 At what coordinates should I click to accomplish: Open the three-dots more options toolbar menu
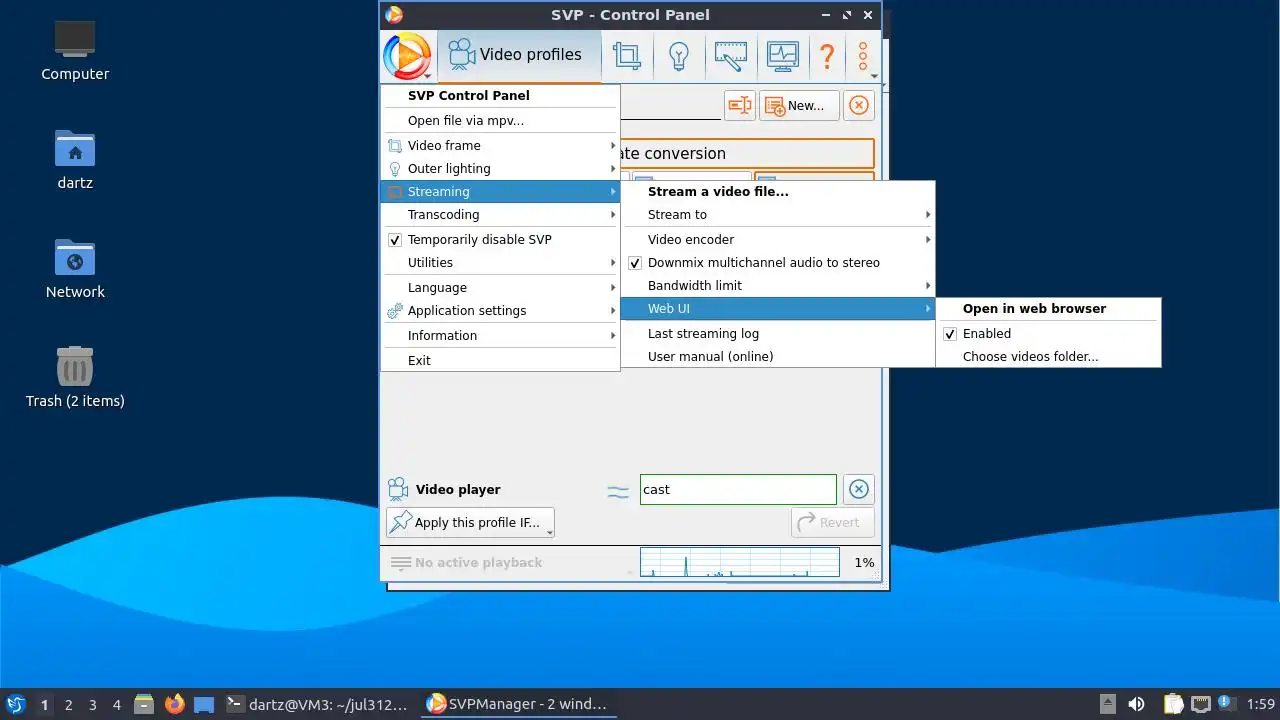(x=863, y=57)
